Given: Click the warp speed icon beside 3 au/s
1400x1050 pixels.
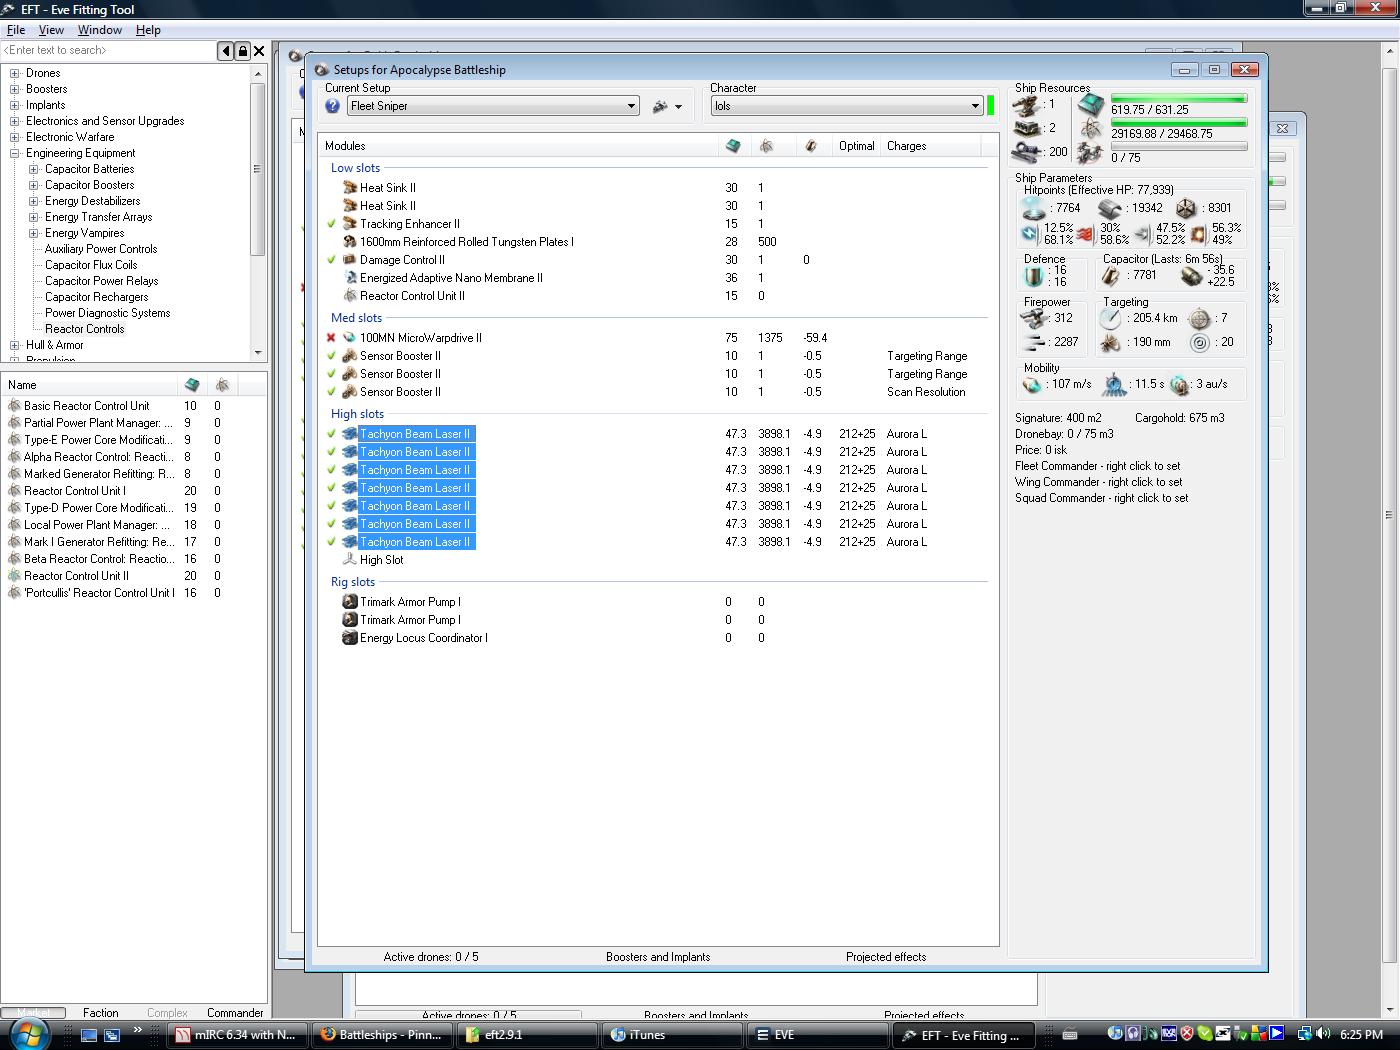Looking at the screenshot, I should pos(1180,384).
